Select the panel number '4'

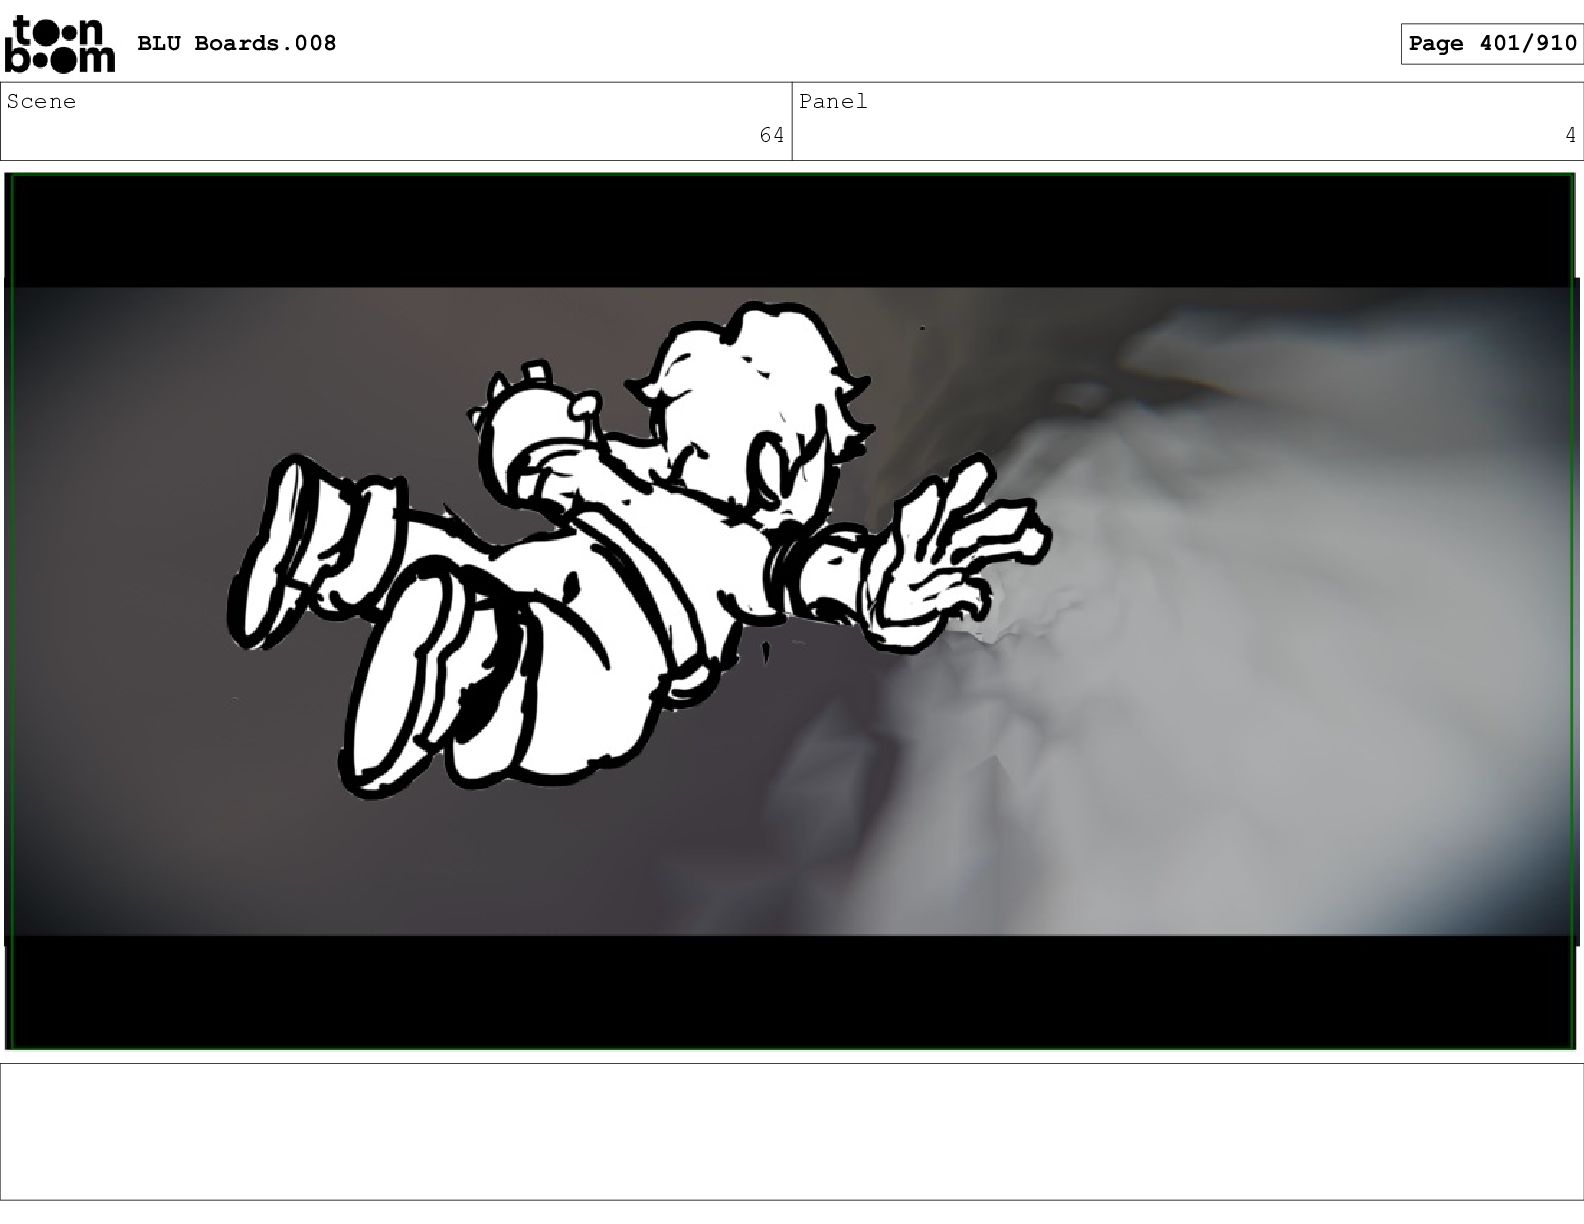tap(1570, 135)
